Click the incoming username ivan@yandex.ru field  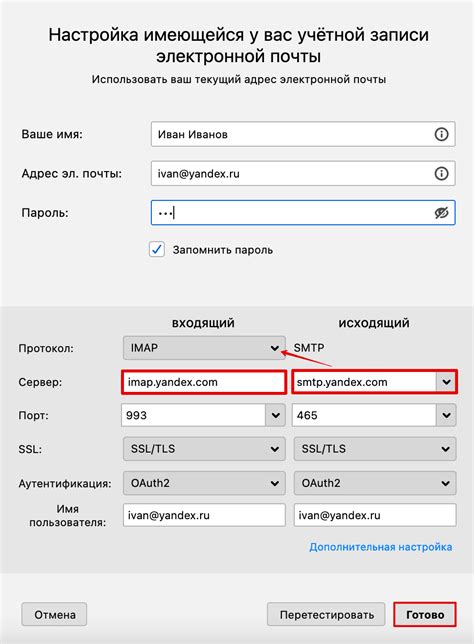(204, 515)
